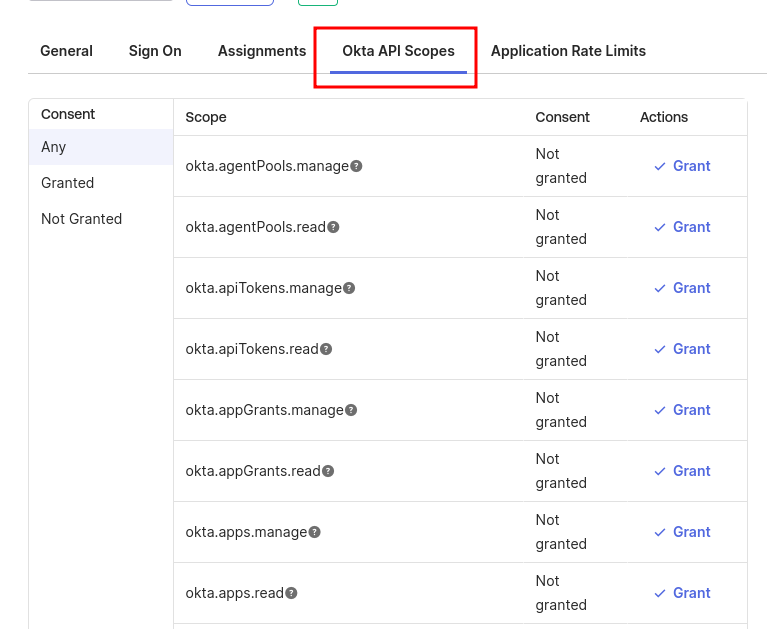This screenshot has height=629, width=767.
Task: Click question mark icon beside okta.apps.read
Action: coord(291,593)
